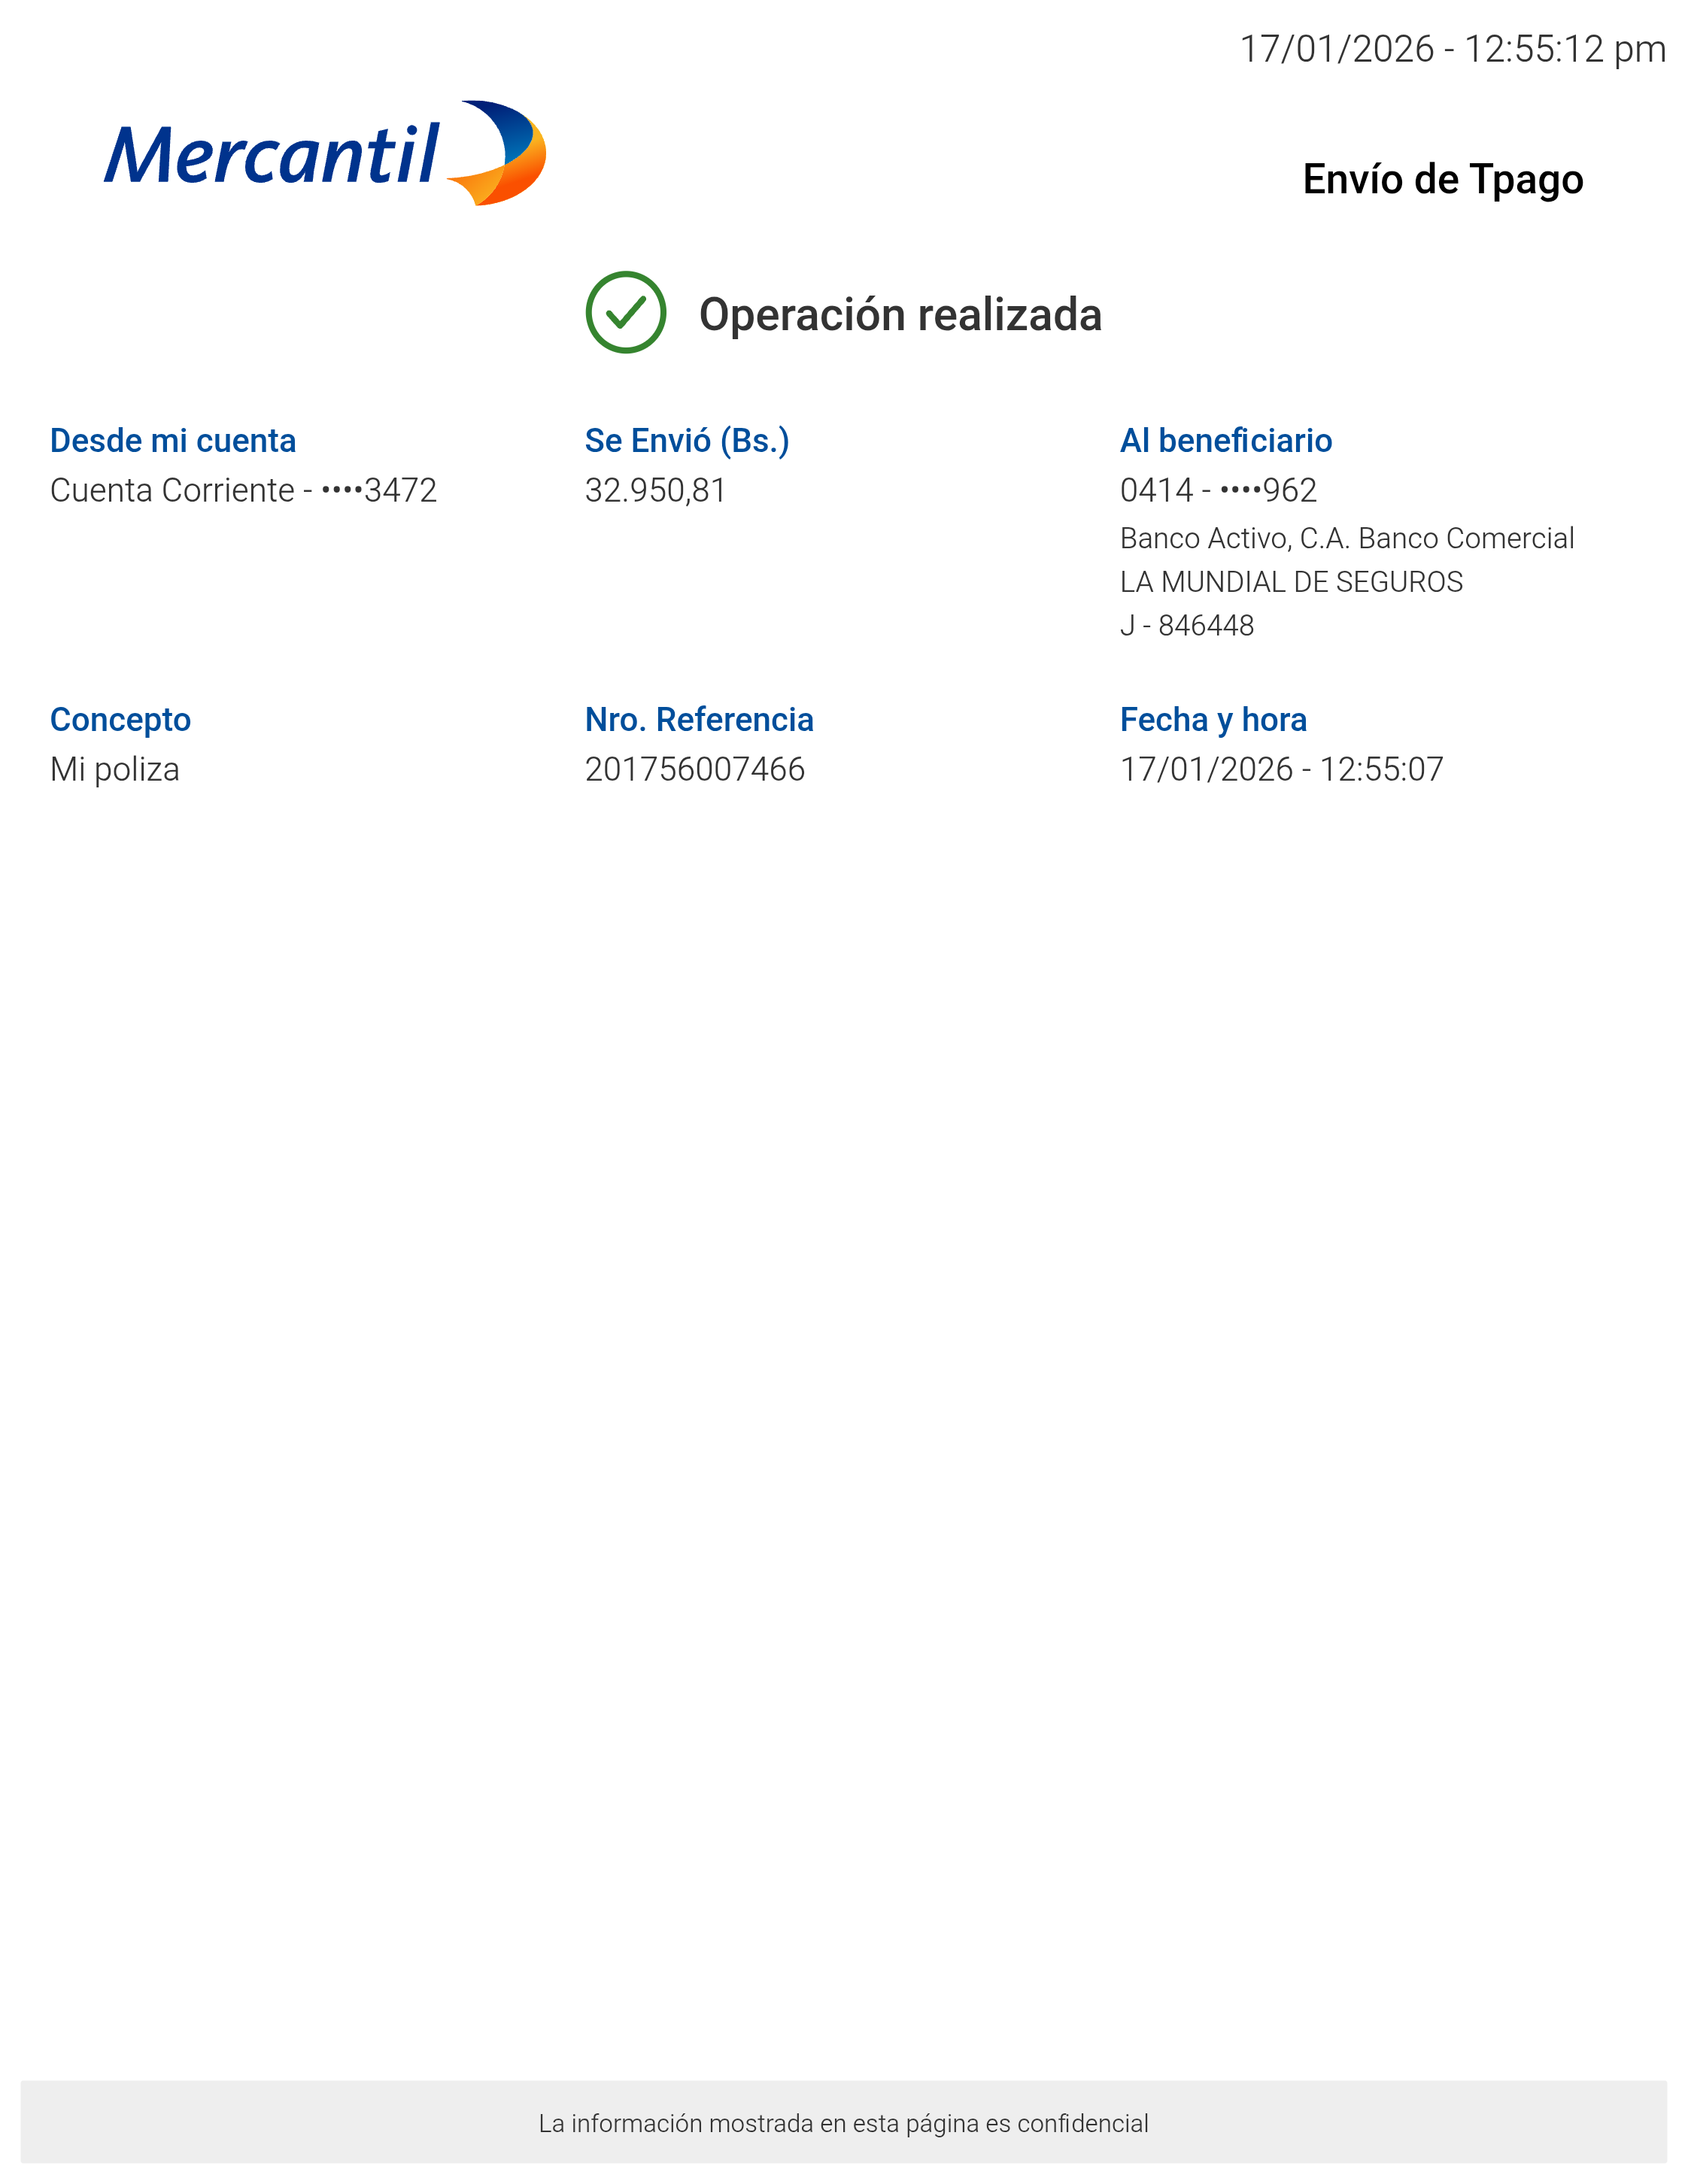
Task: Select the Concepto label
Action: click(120, 719)
